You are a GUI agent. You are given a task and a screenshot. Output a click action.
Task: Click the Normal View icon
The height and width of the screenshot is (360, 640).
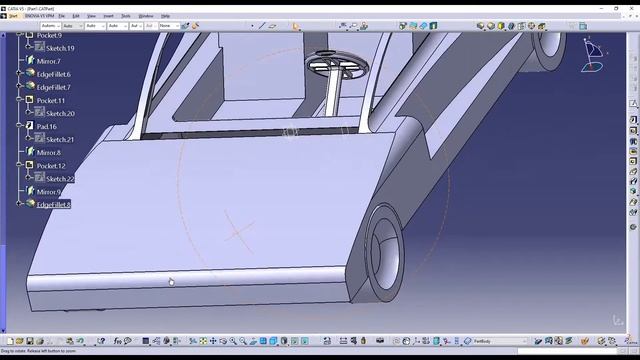pyautogui.click(x=253, y=341)
